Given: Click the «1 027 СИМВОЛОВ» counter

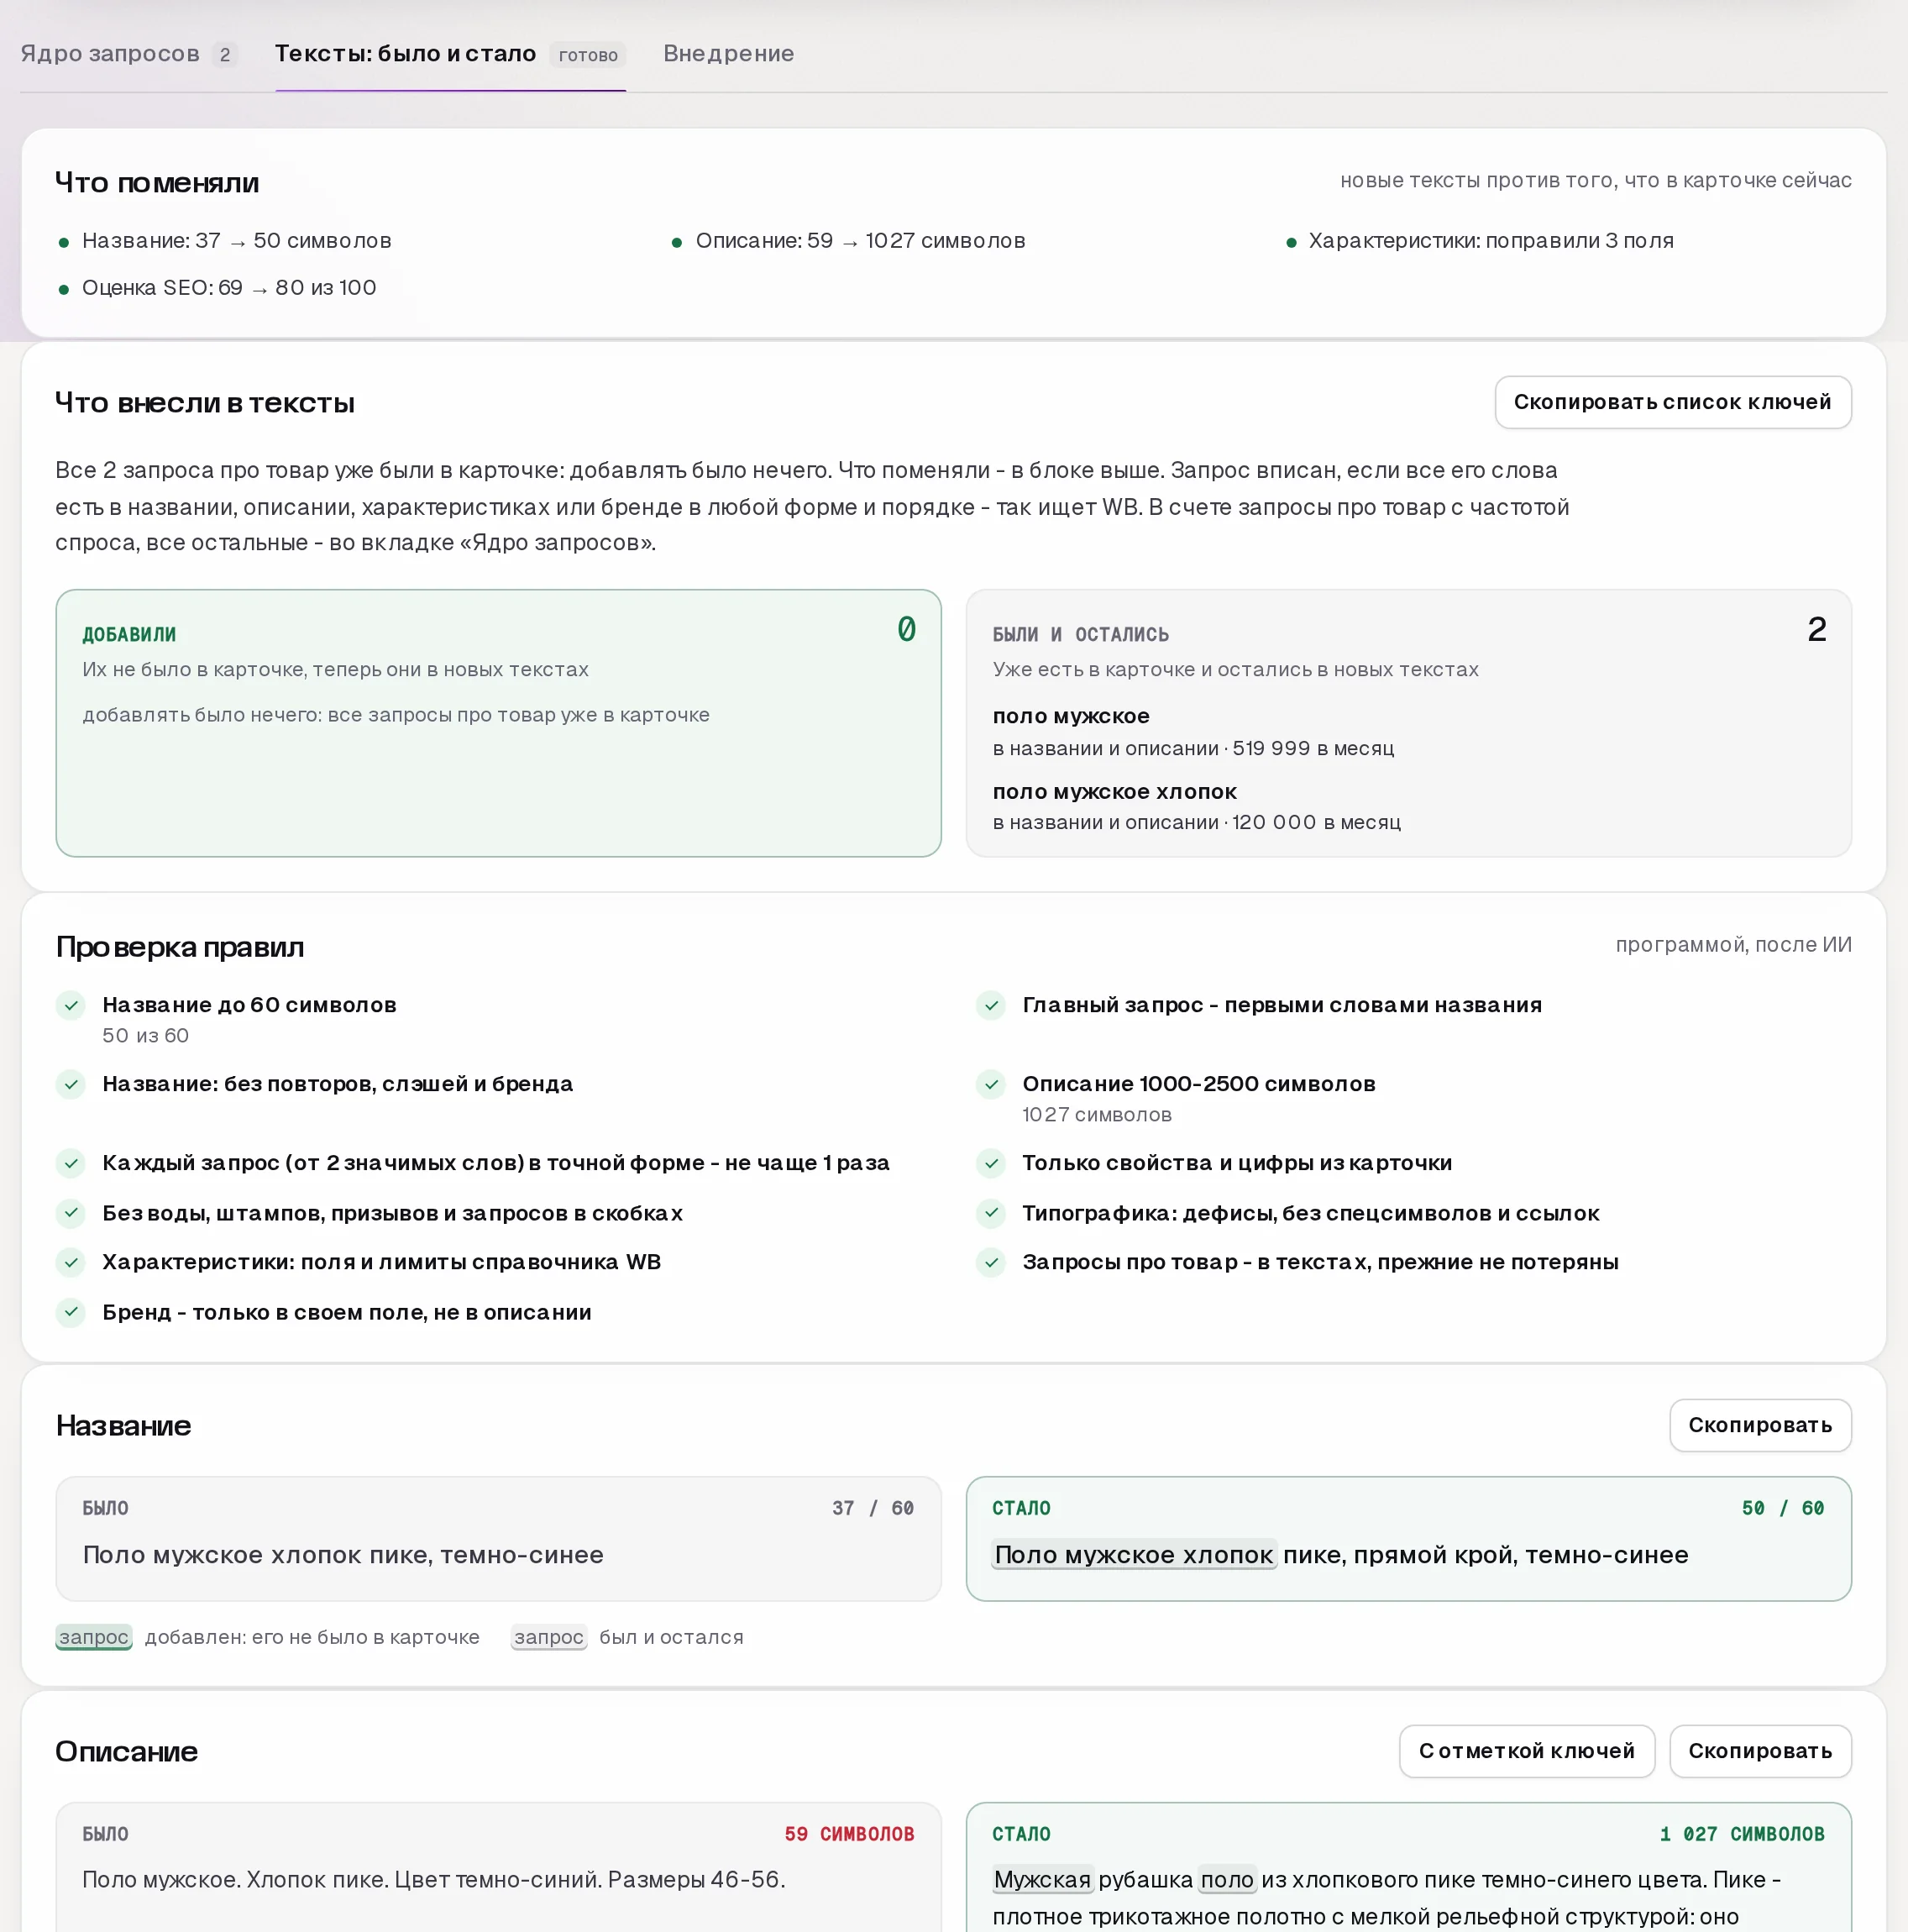Looking at the screenshot, I should coord(1742,1834).
